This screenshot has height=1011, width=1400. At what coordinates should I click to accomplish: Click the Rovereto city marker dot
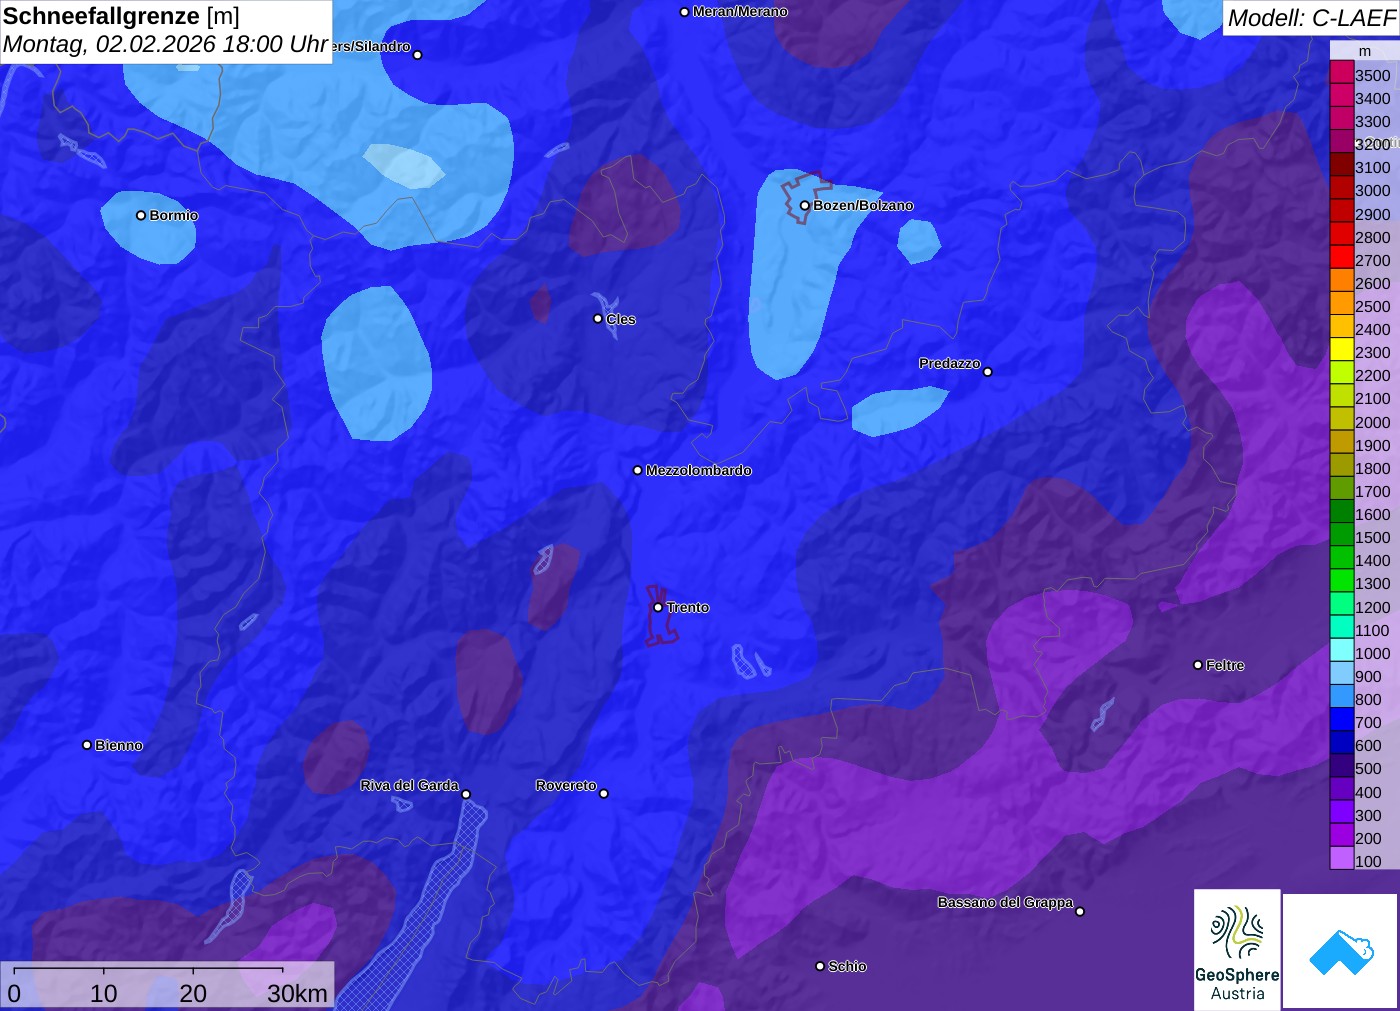click(604, 794)
